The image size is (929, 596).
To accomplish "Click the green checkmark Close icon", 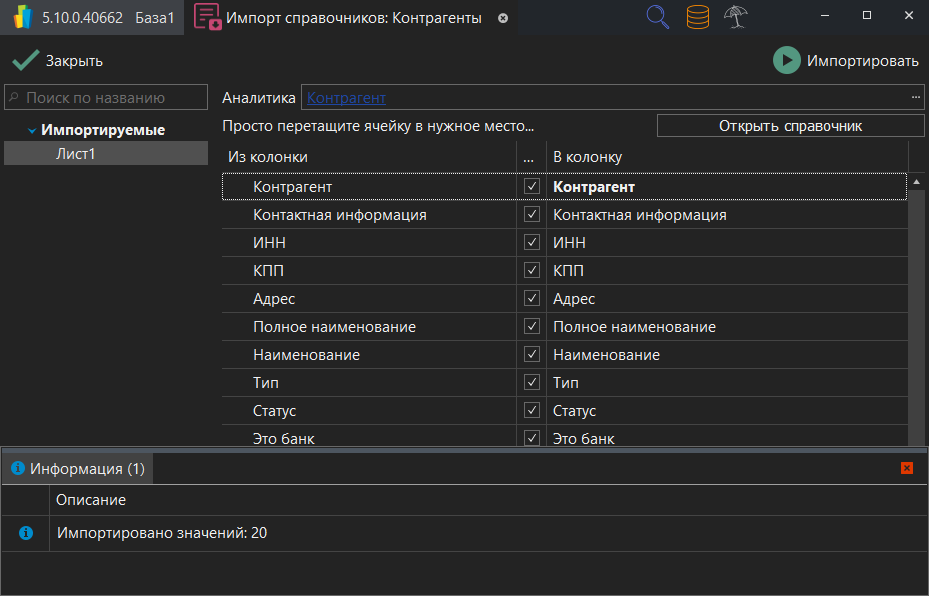I will pyautogui.click(x=25, y=61).
